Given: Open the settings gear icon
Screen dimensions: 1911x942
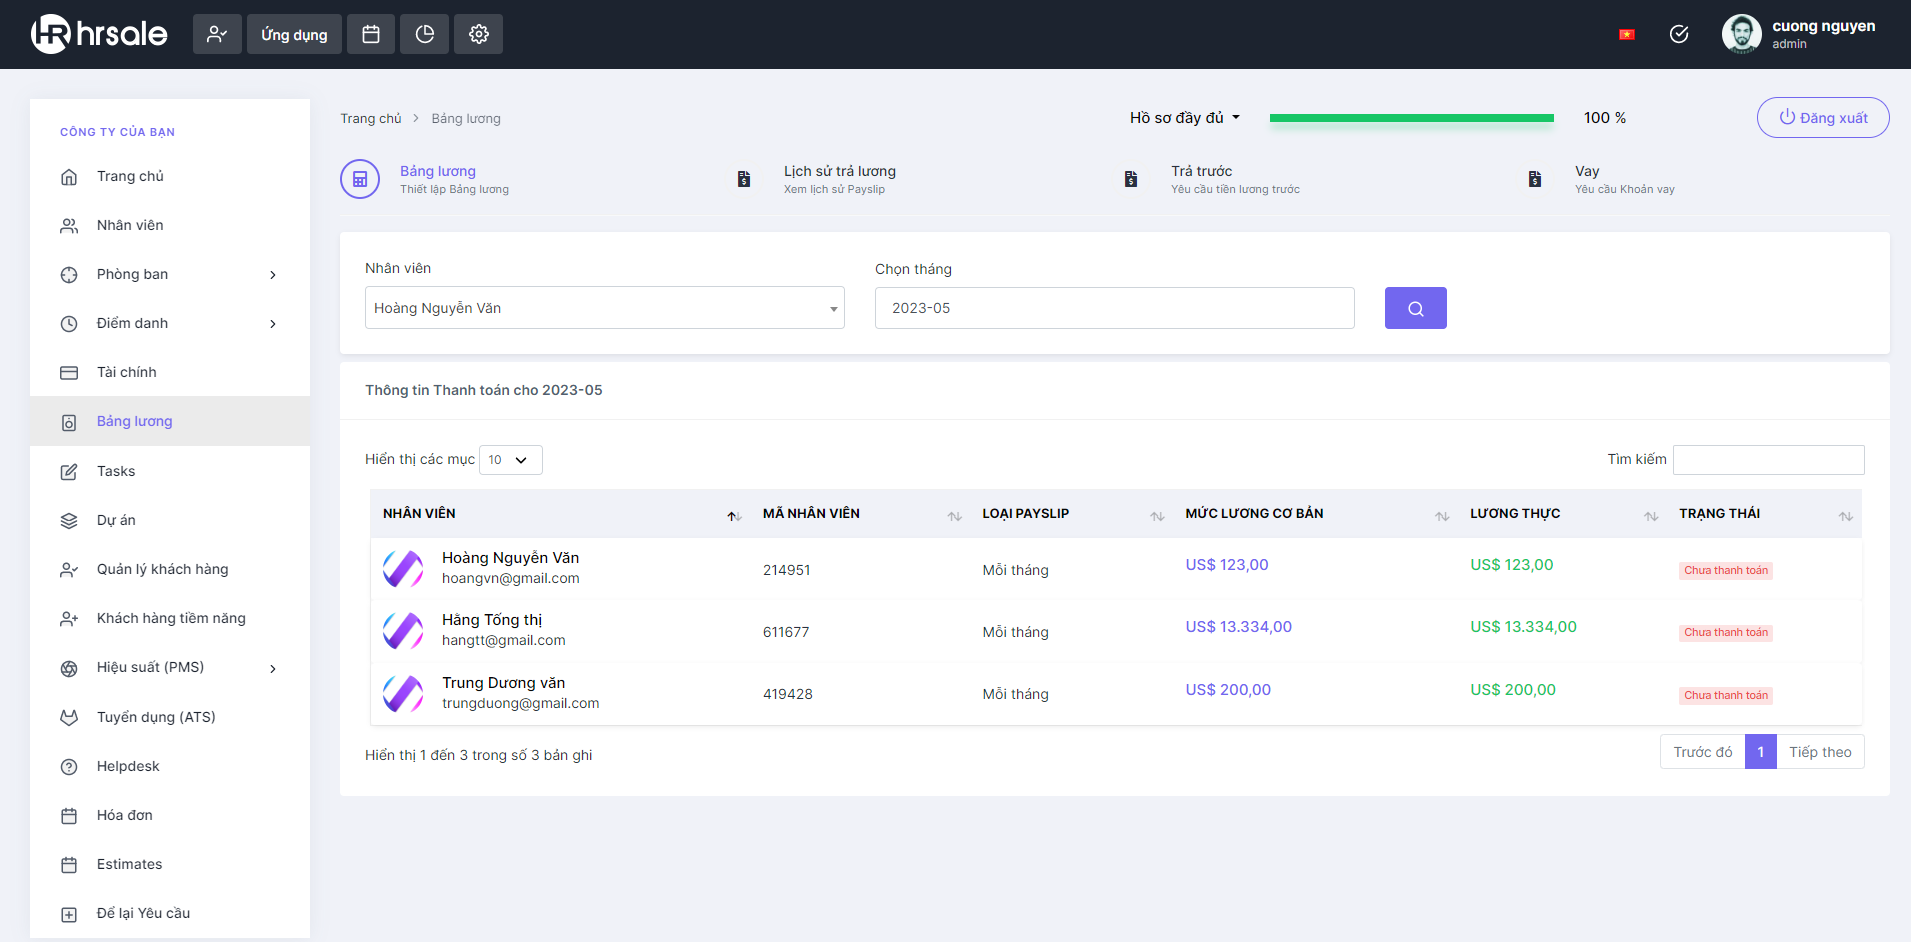Looking at the screenshot, I should point(479,34).
